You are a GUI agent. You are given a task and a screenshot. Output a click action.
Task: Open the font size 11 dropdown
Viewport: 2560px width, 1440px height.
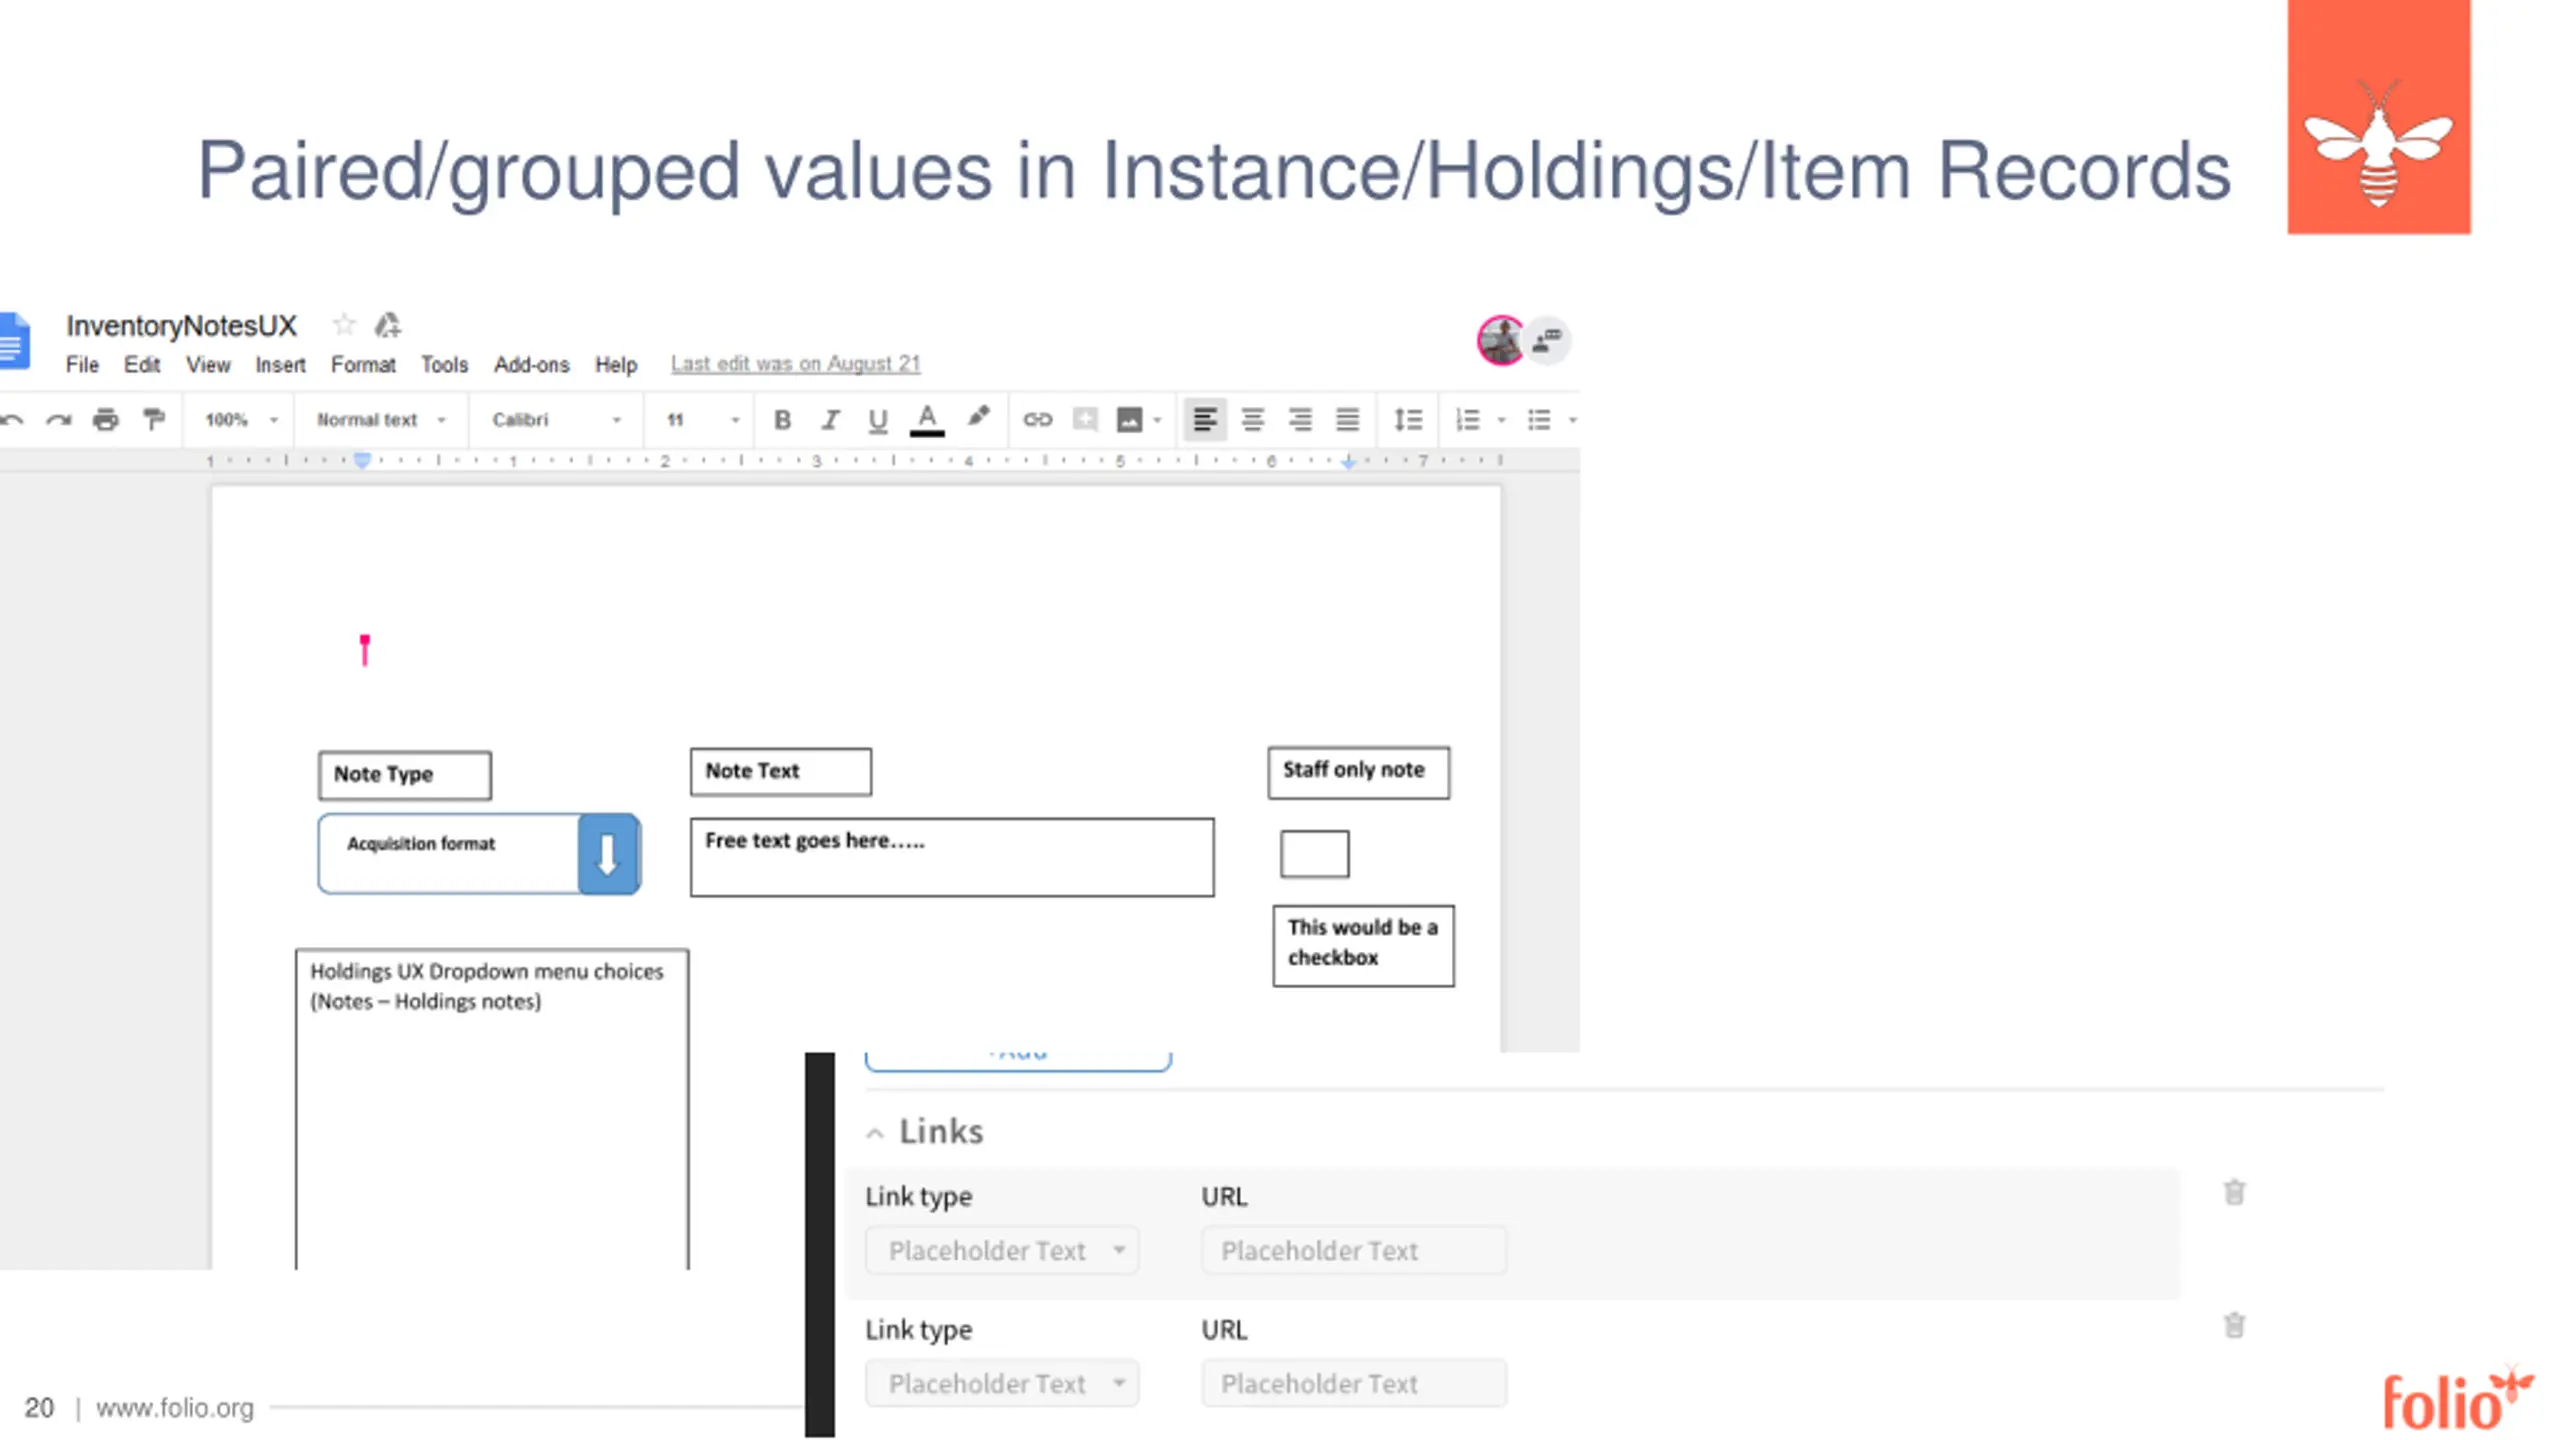[x=704, y=420]
